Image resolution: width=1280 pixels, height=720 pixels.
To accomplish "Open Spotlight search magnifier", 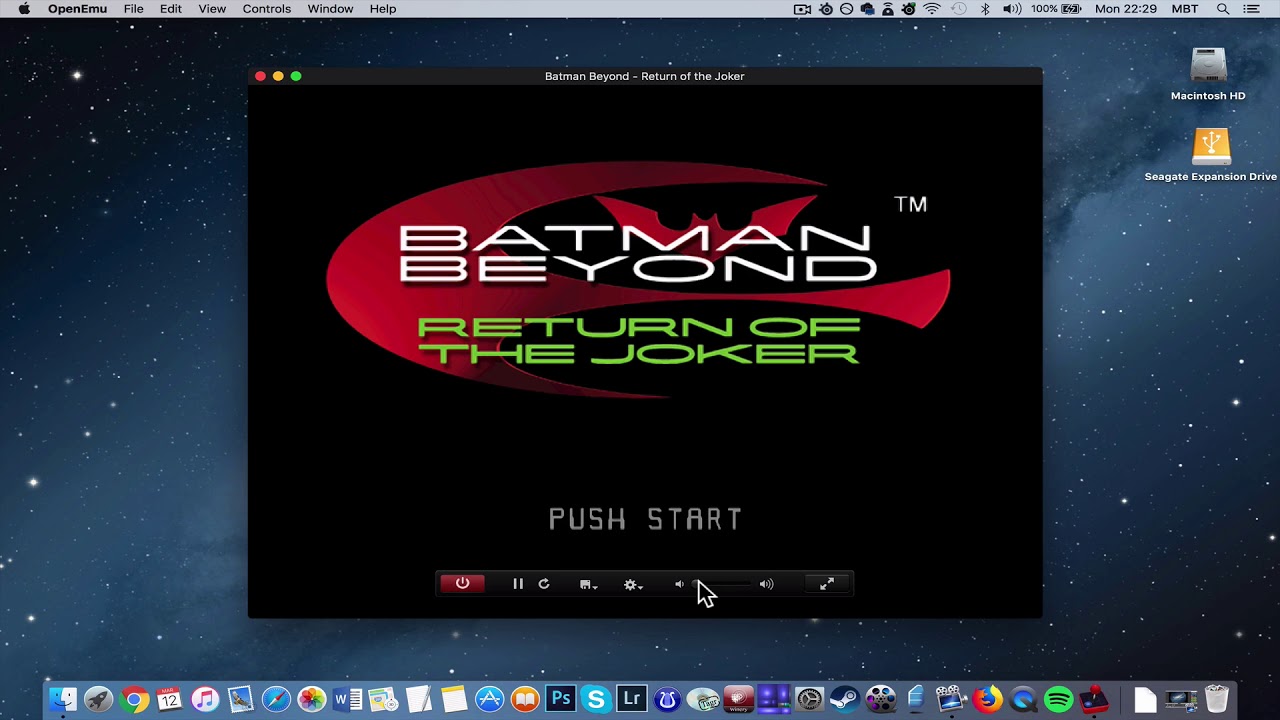I will tap(1223, 9).
